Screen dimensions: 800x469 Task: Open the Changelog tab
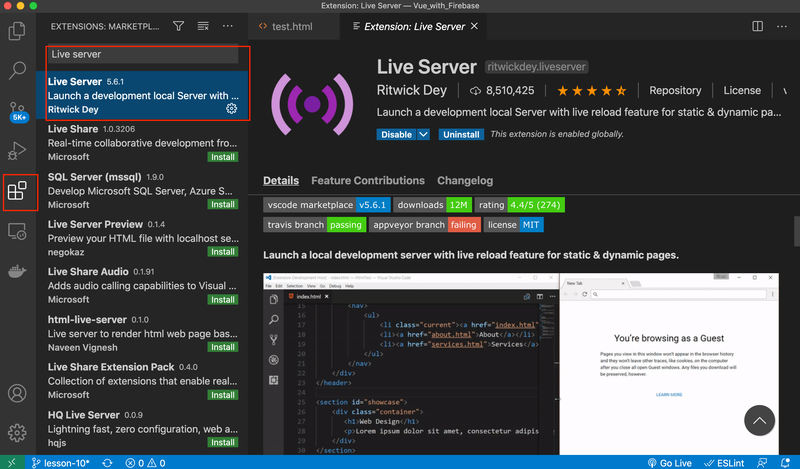coord(465,181)
